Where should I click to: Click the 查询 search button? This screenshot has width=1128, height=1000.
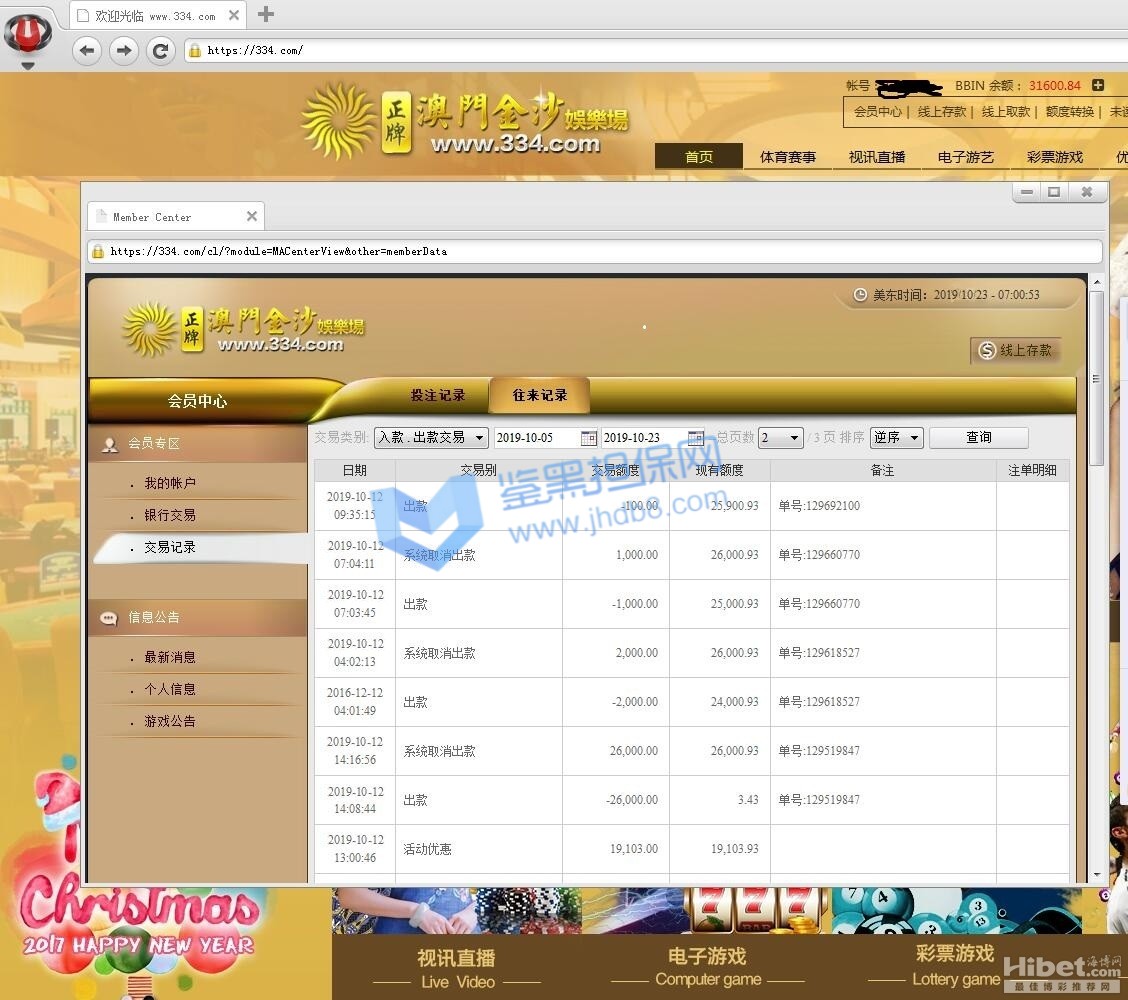click(978, 438)
